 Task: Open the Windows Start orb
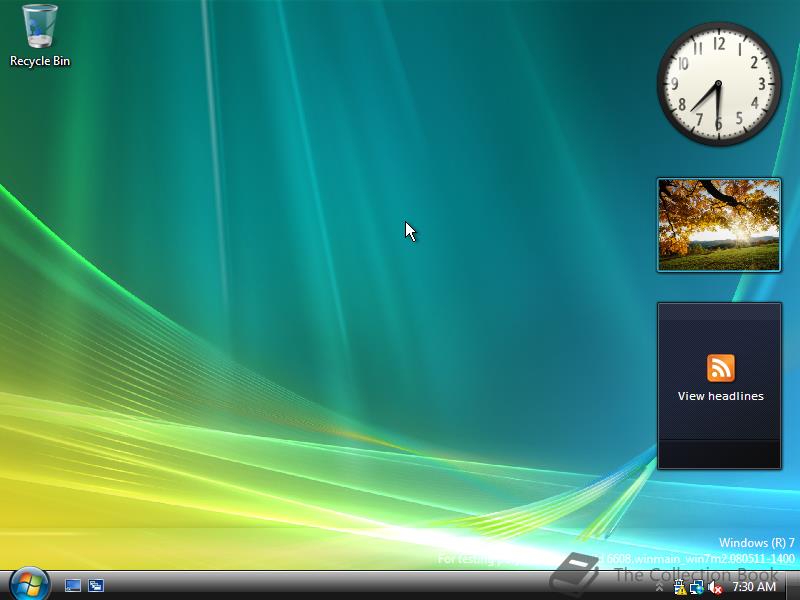point(29,584)
